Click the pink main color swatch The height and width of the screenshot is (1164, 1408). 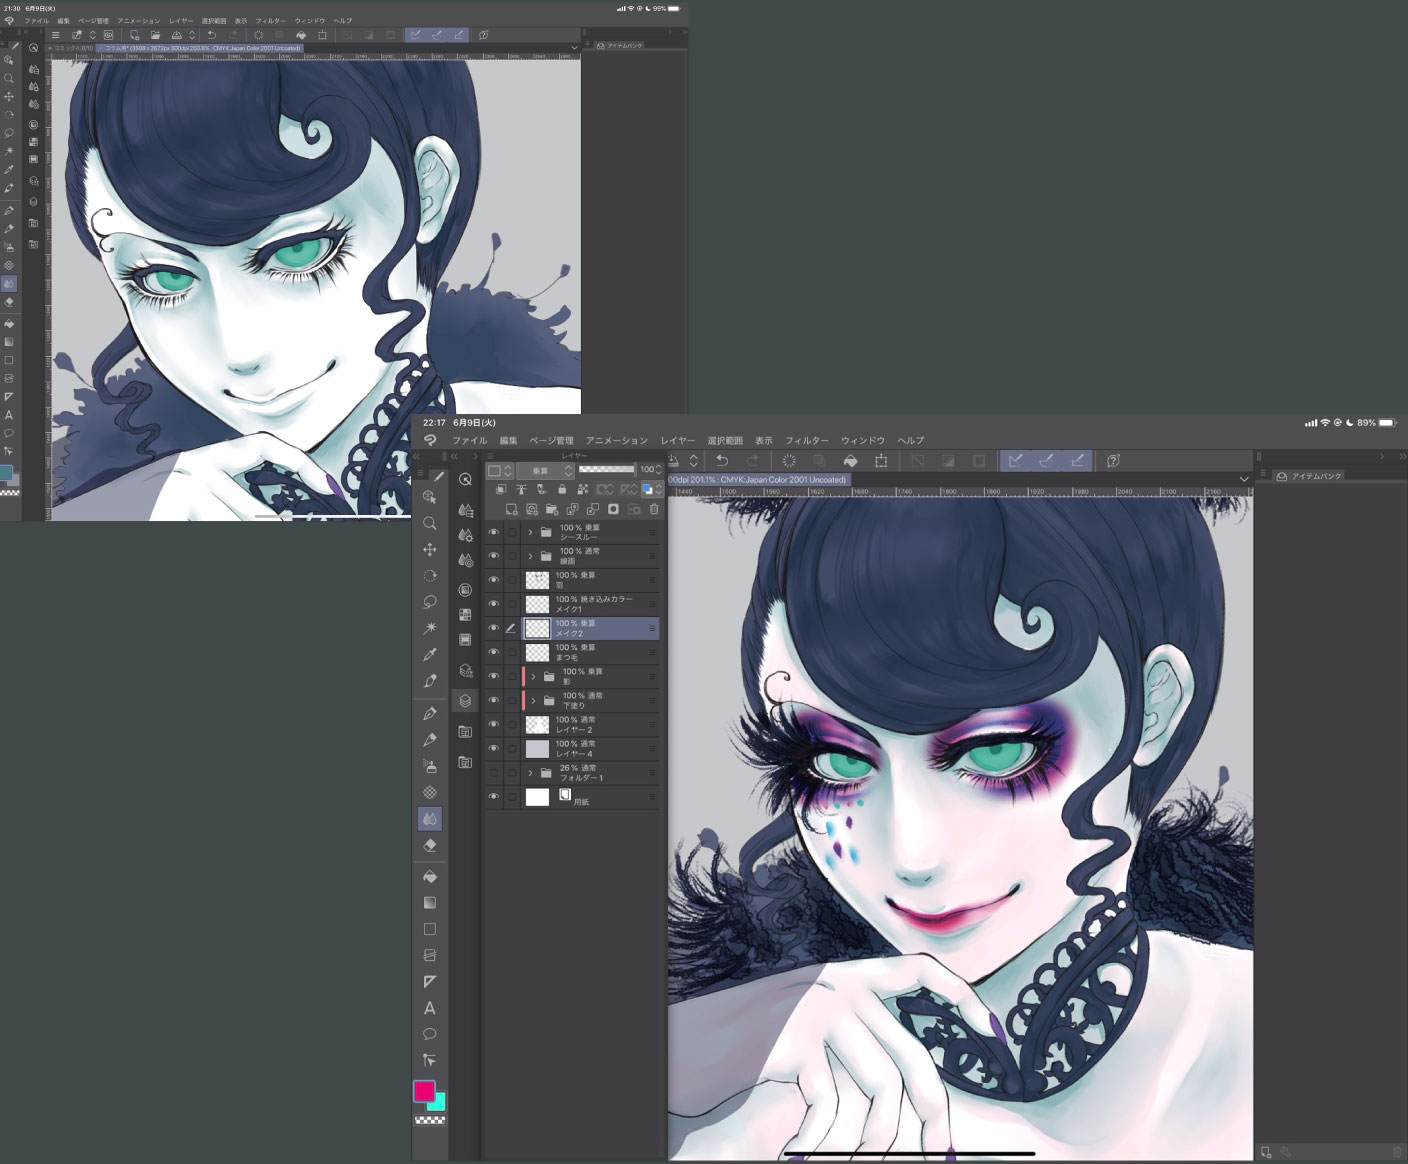click(424, 1091)
